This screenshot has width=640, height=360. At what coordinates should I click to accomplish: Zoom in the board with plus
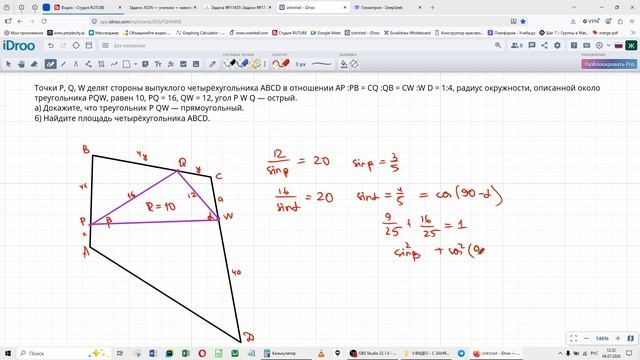coord(618,338)
